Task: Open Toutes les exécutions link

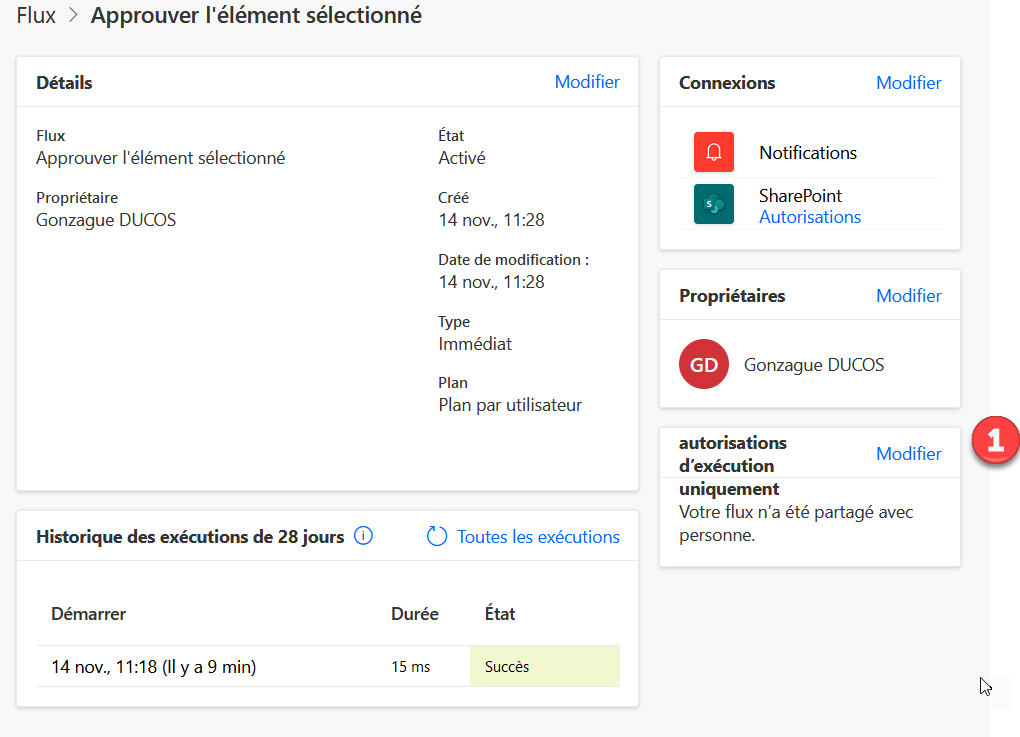Action: tap(538, 537)
